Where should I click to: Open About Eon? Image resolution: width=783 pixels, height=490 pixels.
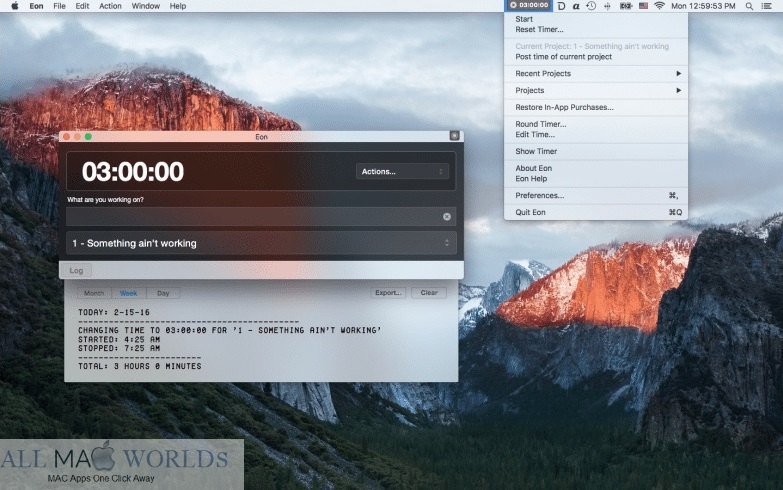click(x=533, y=168)
